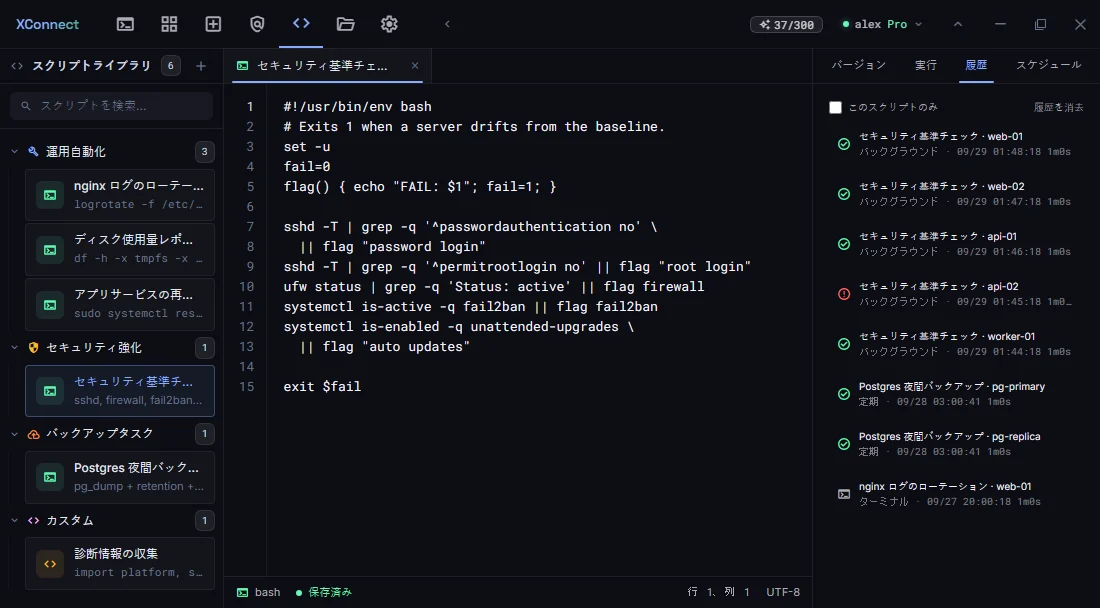Select the script library code icon
Viewport: 1100px width, 608px height.
[x=301, y=23]
